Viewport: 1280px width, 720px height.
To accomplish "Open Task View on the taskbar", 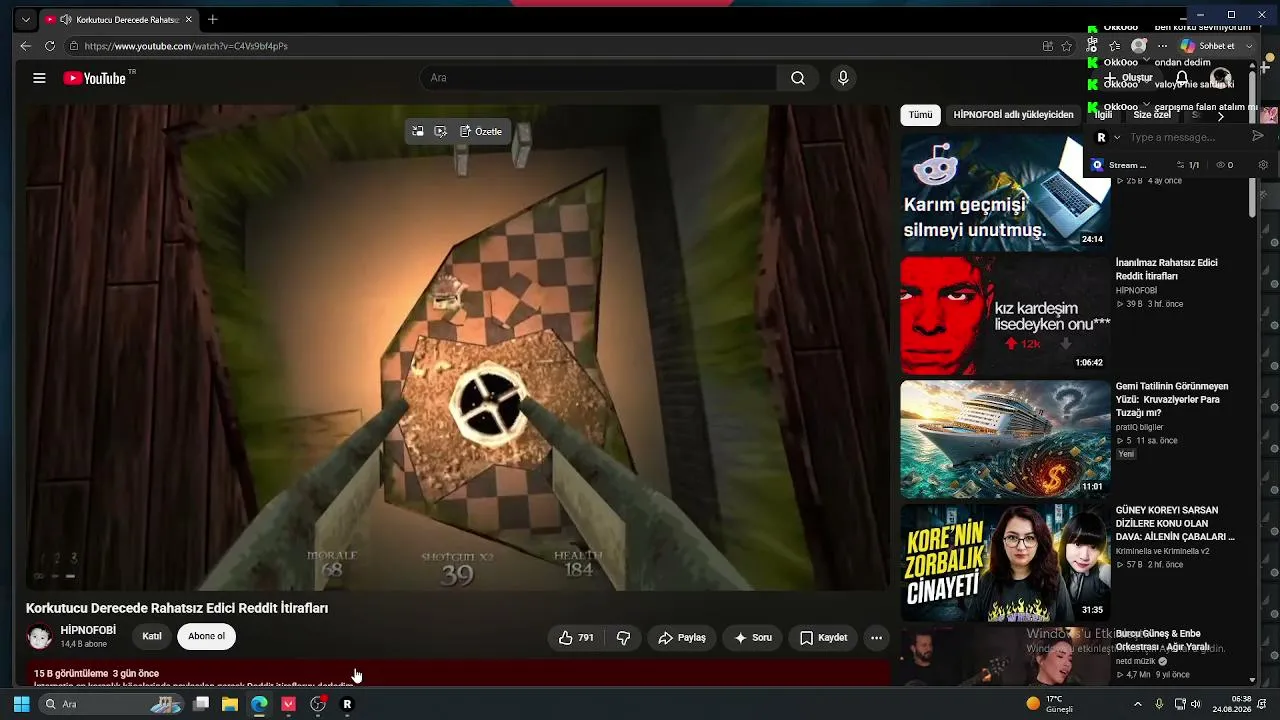I will 201,704.
